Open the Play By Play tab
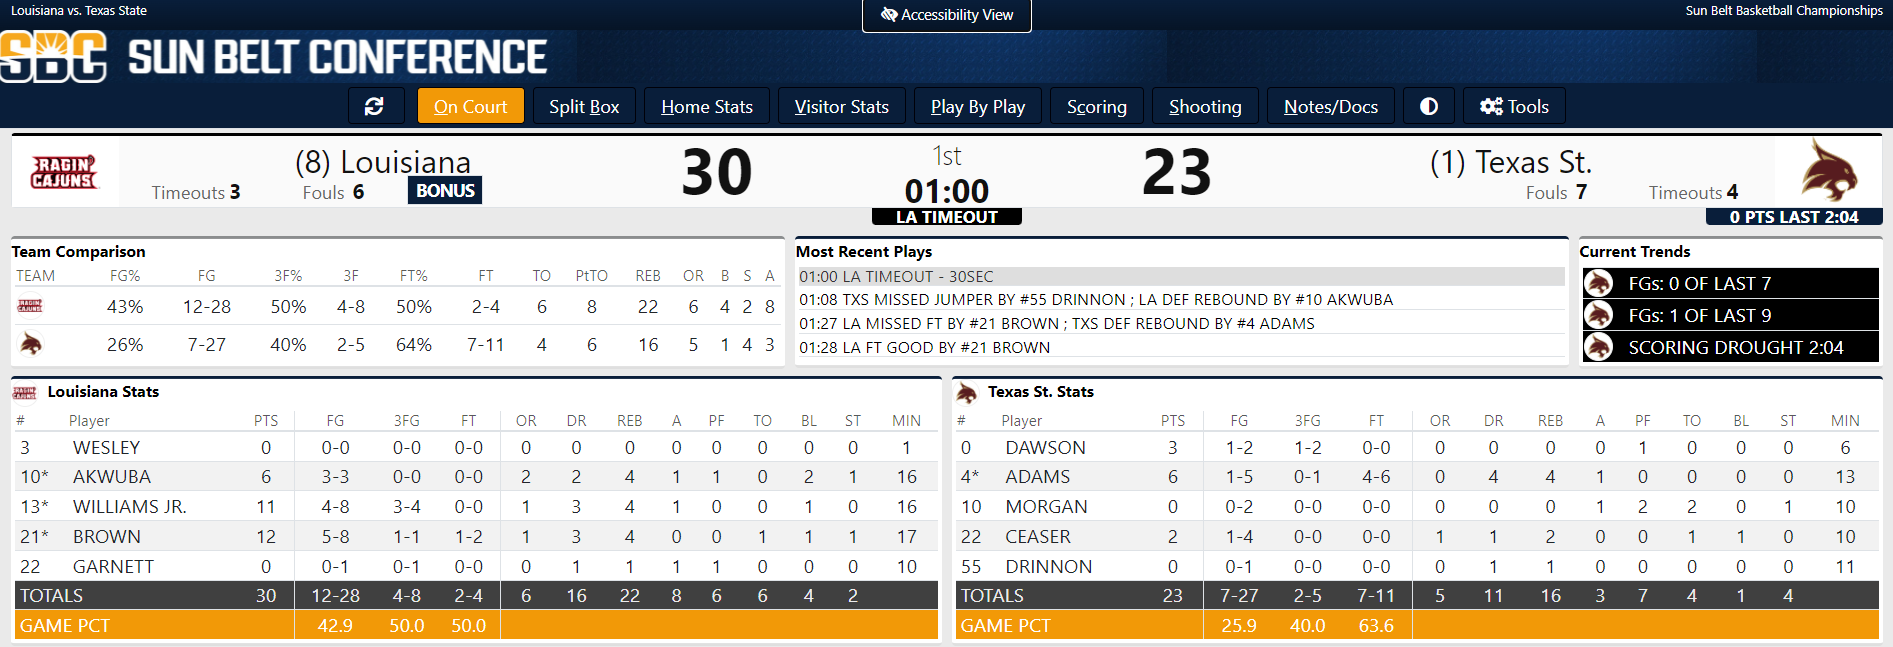Image resolution: width=1893 pixels, height=647 pixels. tap(977, 107)
